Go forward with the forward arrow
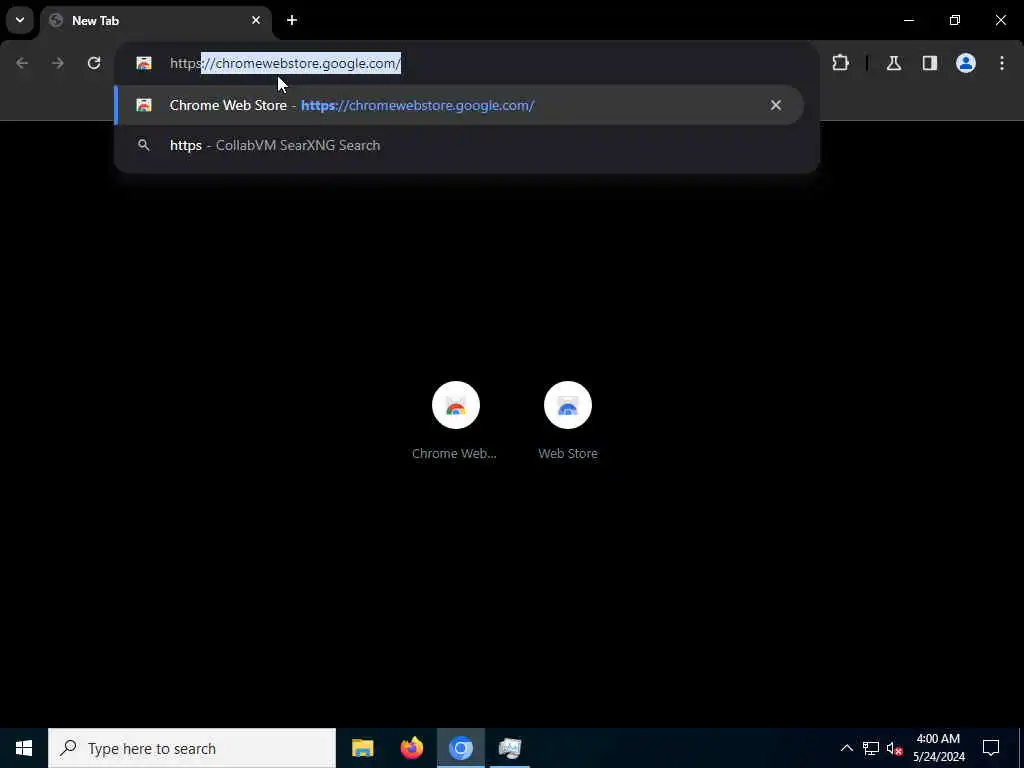 pyautogui.click(x=58, y=63)
